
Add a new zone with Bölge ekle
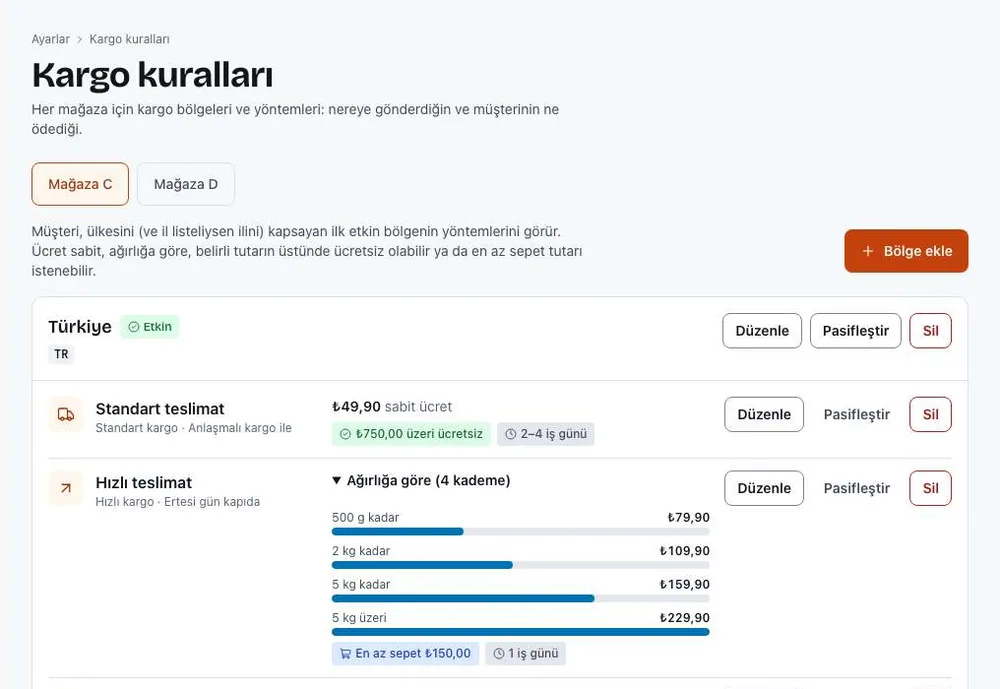tap(906, 251)
